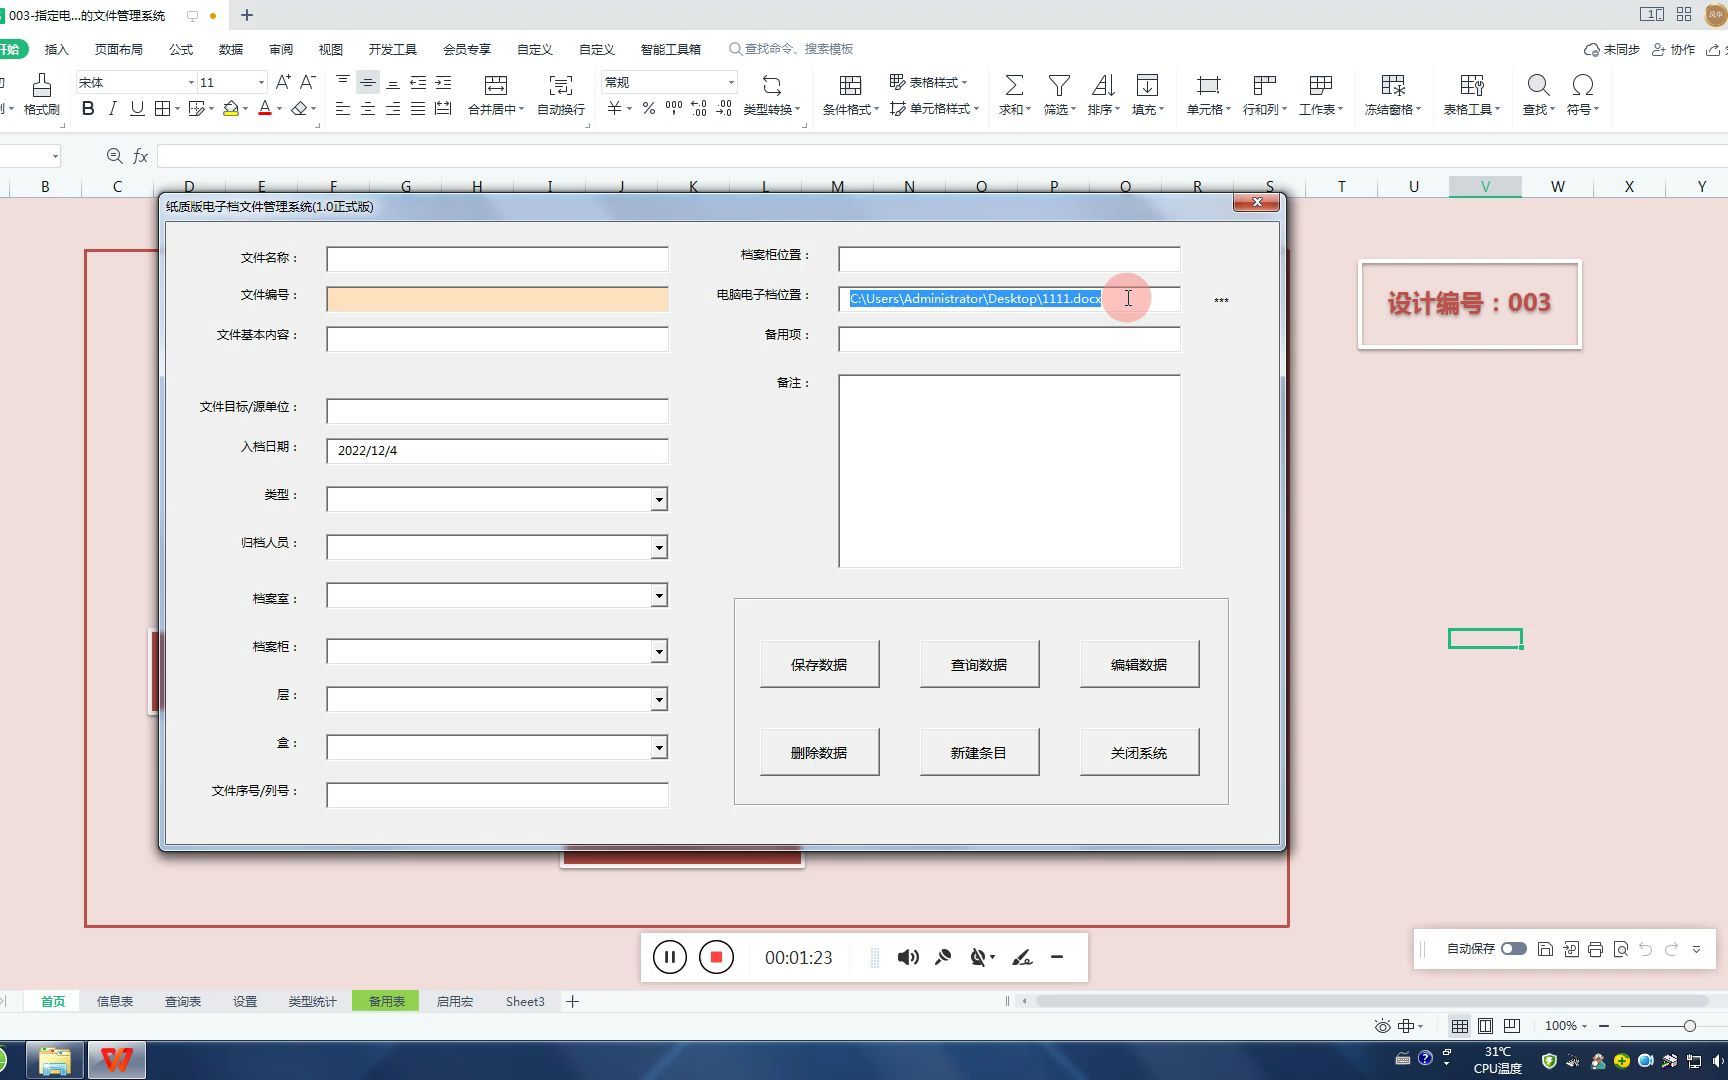Click the Find (查找) magnifier icon
This screenshot has width=1728, height=1080.
tap(1538, 85)
